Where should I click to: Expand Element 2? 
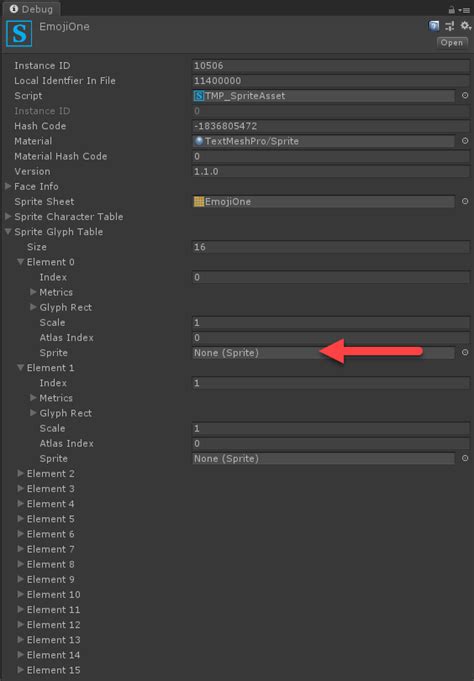(x=20, y=473)
